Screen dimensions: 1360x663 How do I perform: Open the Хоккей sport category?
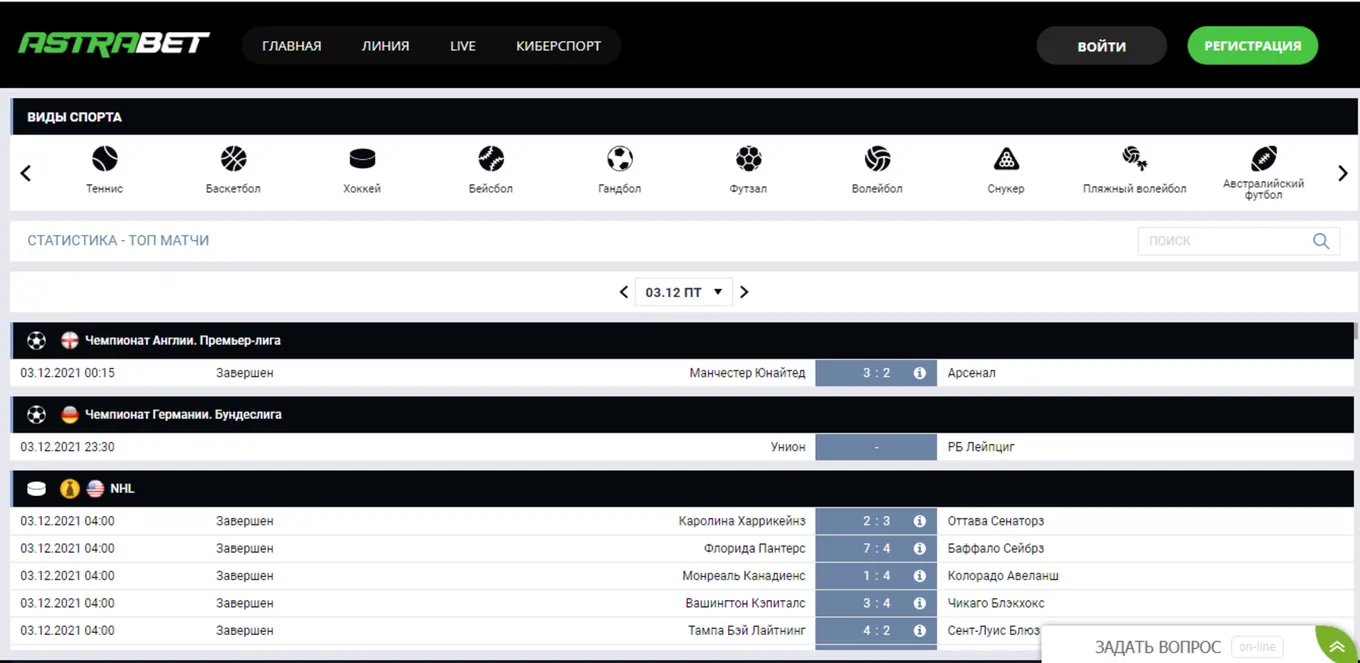tap(362, 159)
